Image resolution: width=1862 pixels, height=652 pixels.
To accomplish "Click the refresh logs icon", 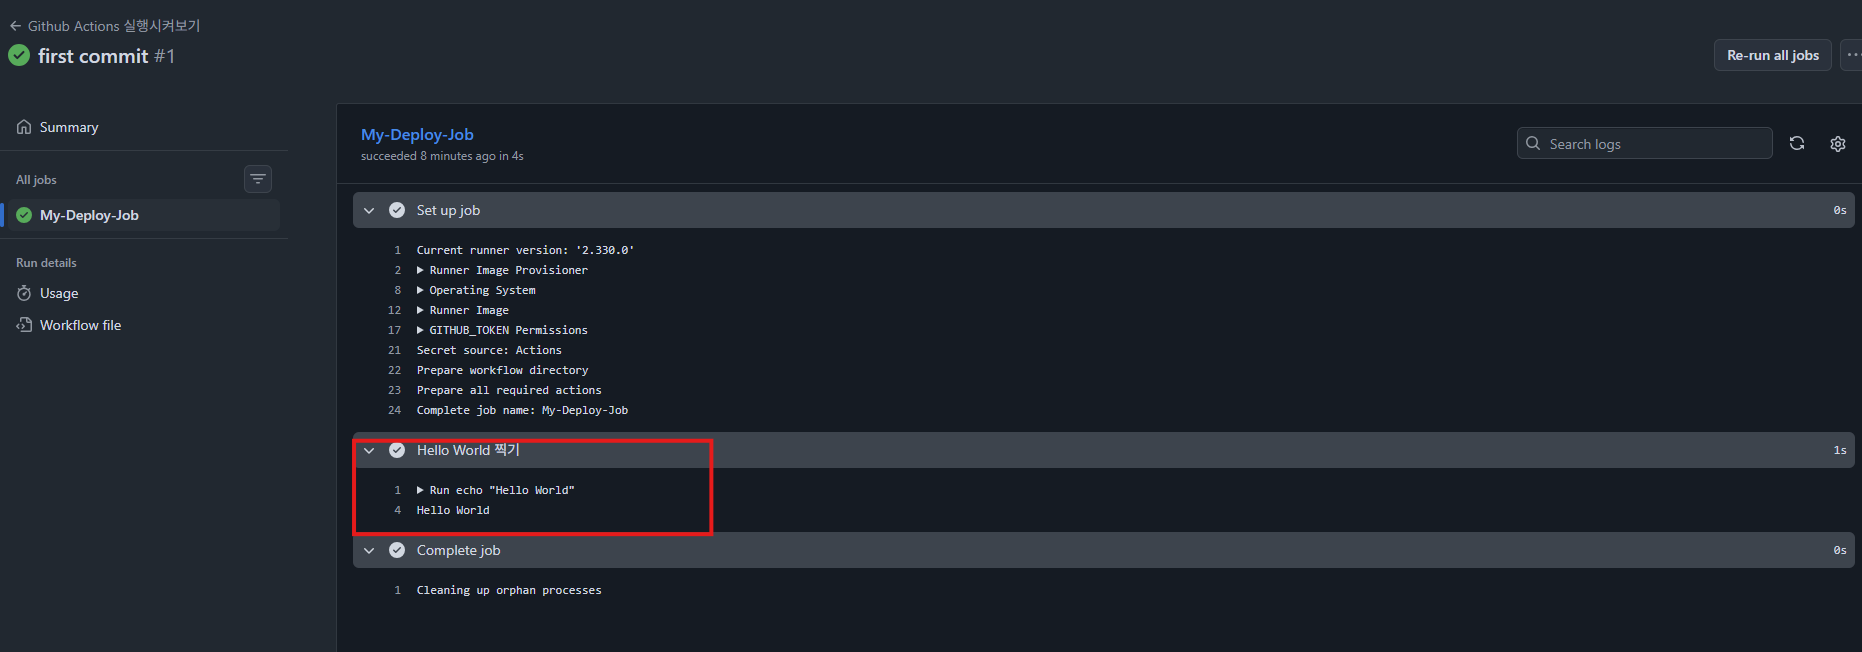I will pos(1797,144).
